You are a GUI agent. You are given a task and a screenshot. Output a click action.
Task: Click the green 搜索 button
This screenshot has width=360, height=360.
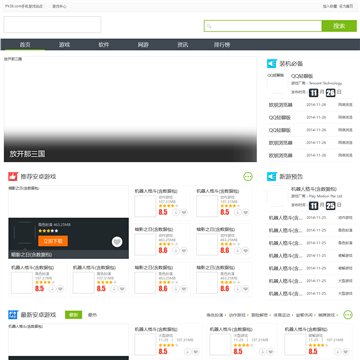pyautogui.click(x=339, y=26)
